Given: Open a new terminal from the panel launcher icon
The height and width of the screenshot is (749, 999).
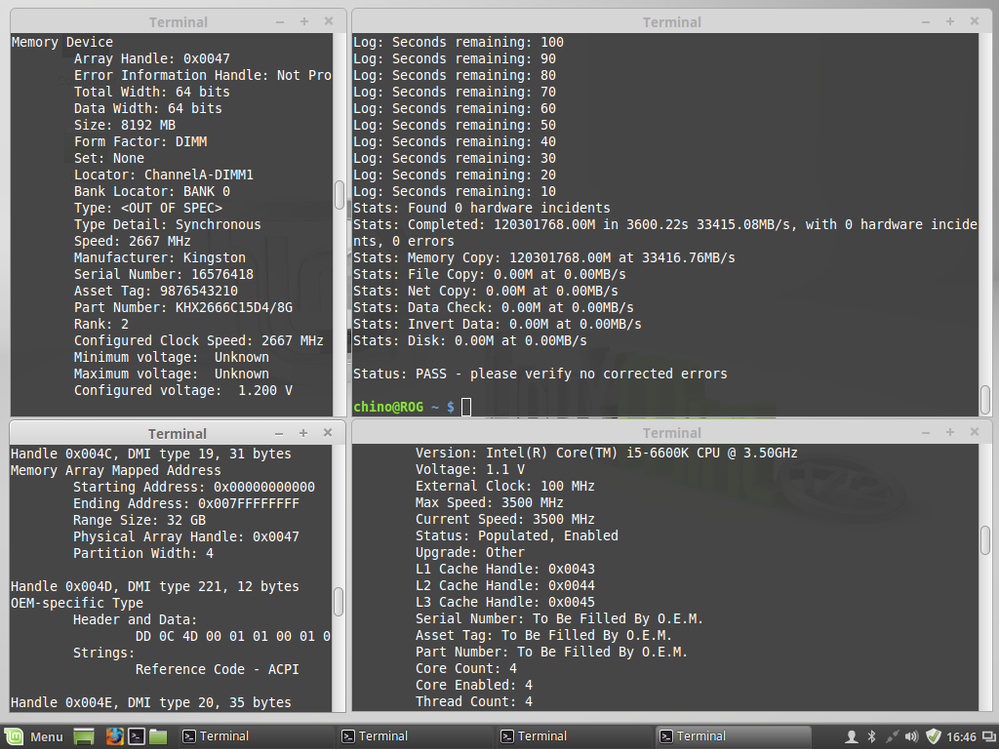Looking at the screenshot, I should [136, 736].
